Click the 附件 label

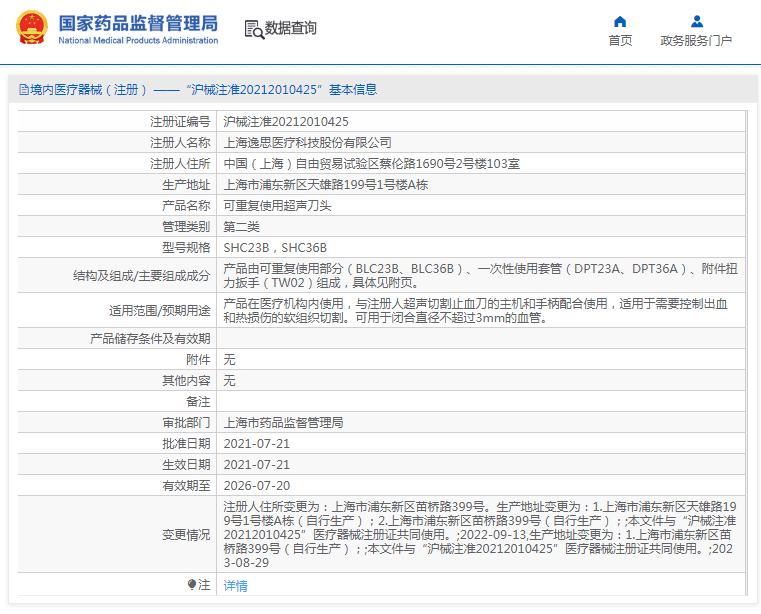[x=199, y=359]
